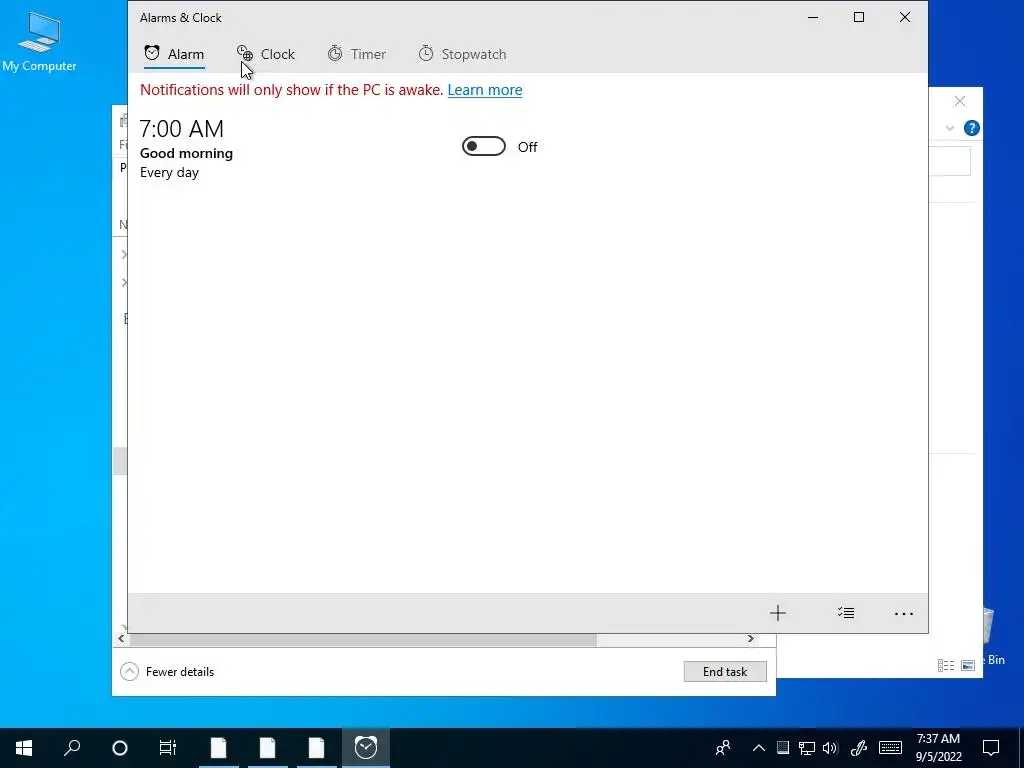
Task: Click the Good morning alarm name
Action: pyautogui.click(x=186, y=153)
